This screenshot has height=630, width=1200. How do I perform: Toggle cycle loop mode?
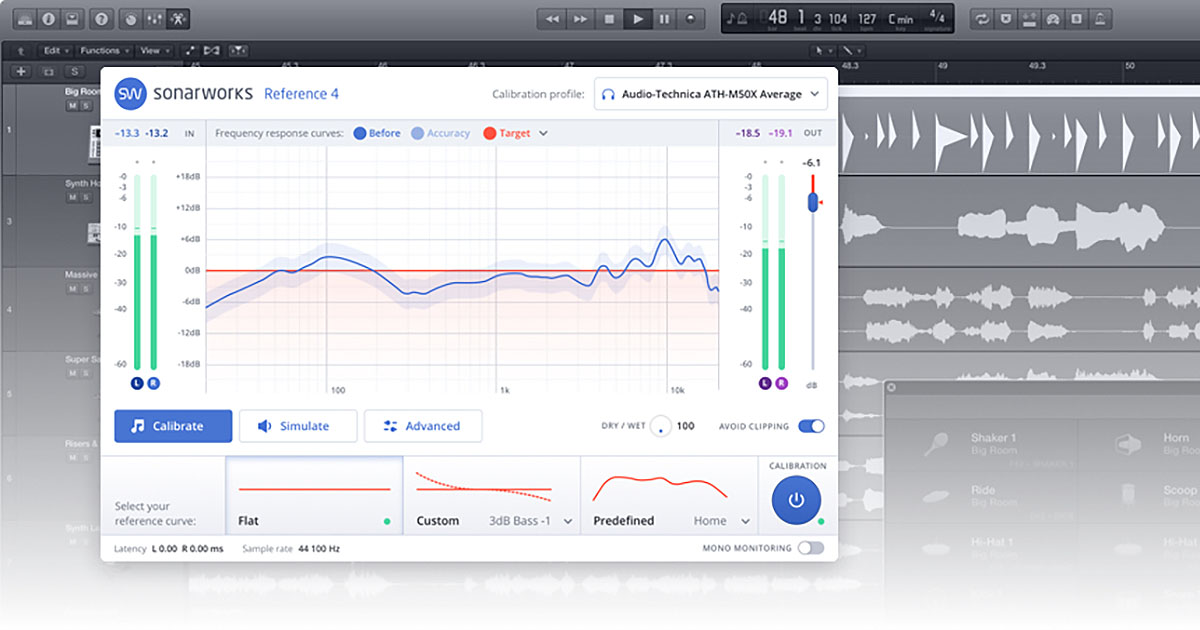pyautogui.click(x=983, y=19)
